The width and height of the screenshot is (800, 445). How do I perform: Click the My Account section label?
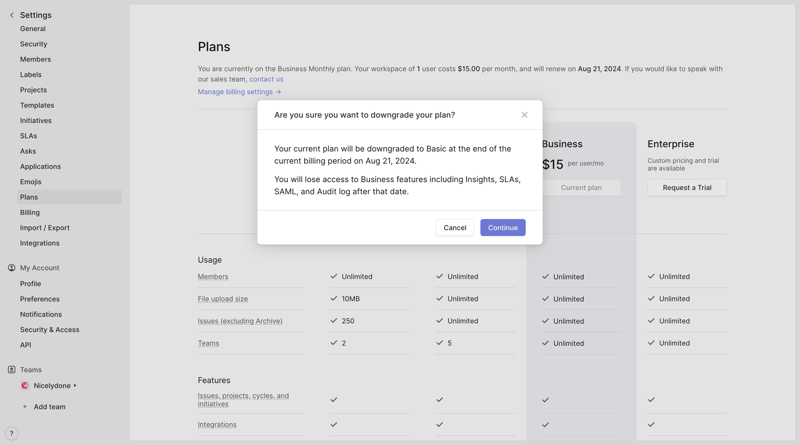tap(39, 268)
